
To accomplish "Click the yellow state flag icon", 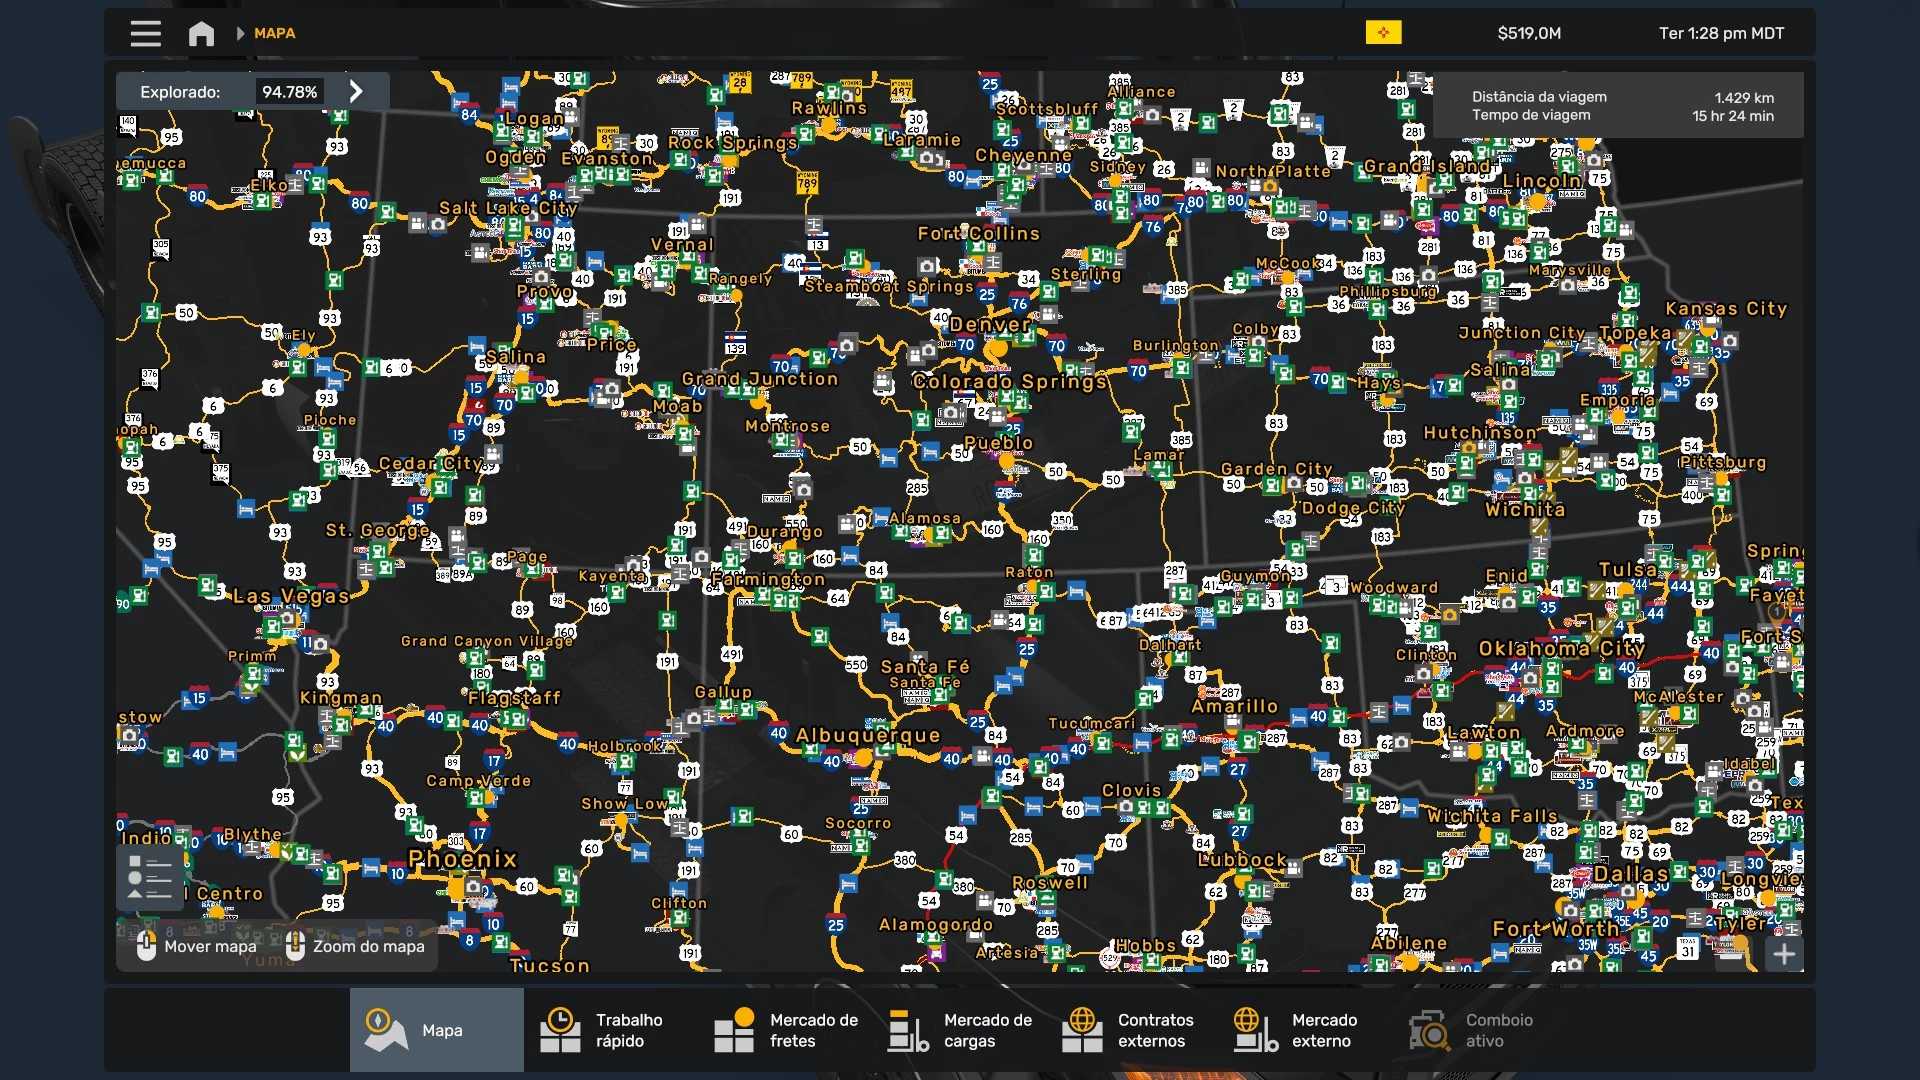I will (1383, 33).
